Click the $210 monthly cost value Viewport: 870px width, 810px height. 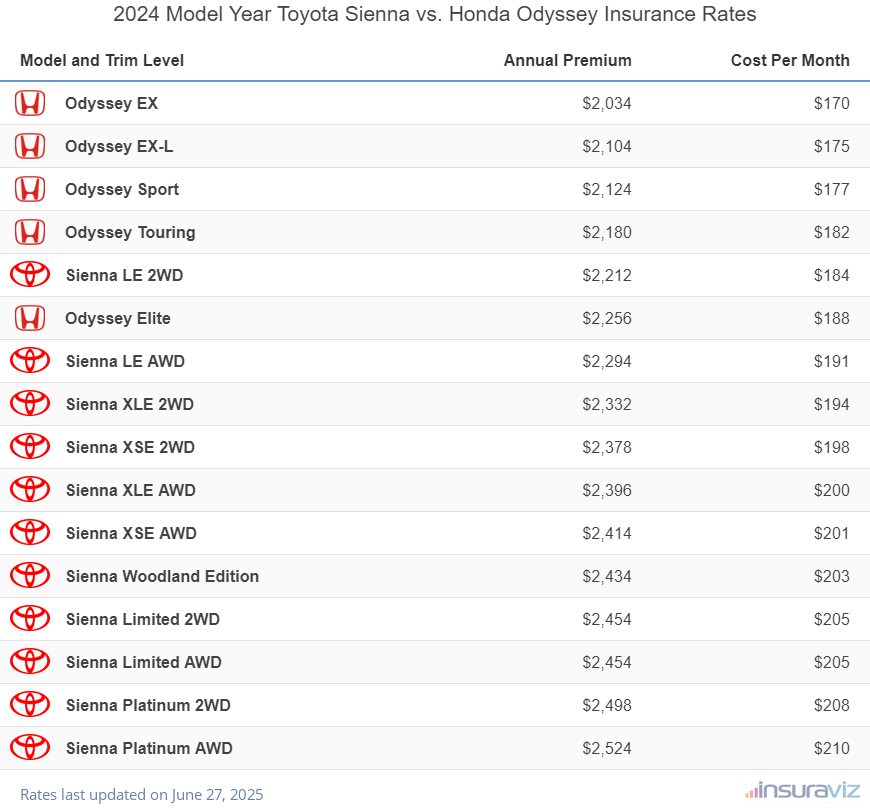coord(832,748)
